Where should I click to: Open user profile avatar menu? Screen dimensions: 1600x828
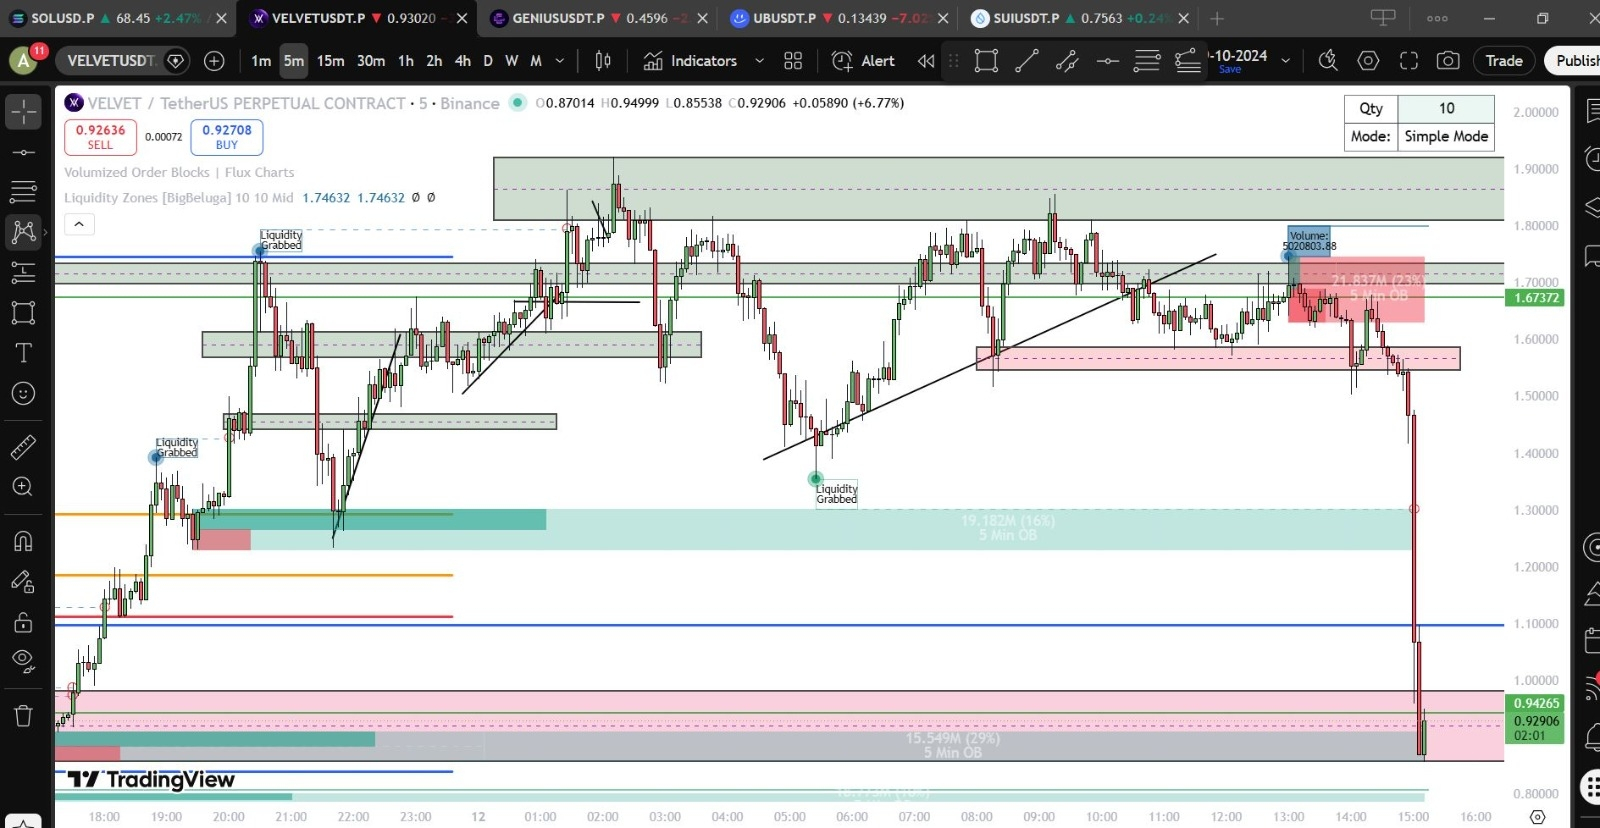pos(23,60)
